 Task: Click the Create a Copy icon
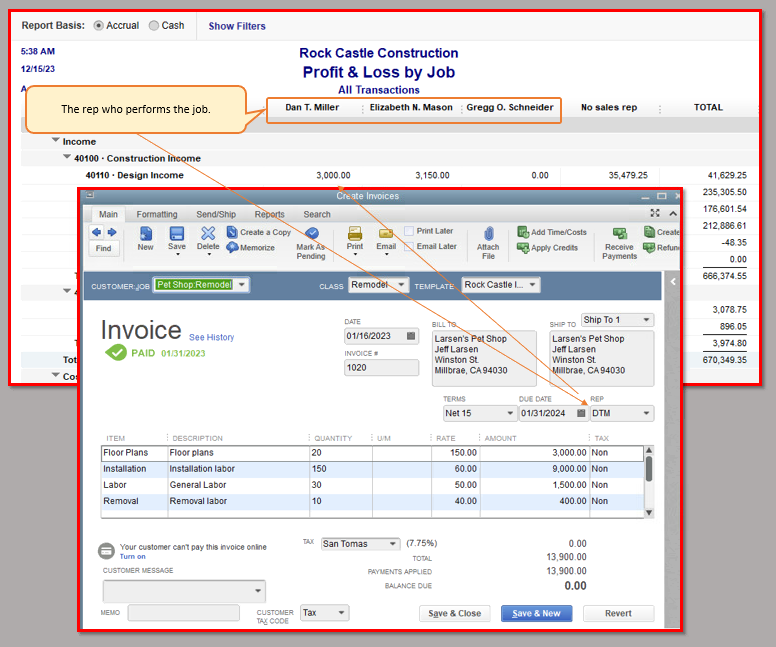[232, 232]
